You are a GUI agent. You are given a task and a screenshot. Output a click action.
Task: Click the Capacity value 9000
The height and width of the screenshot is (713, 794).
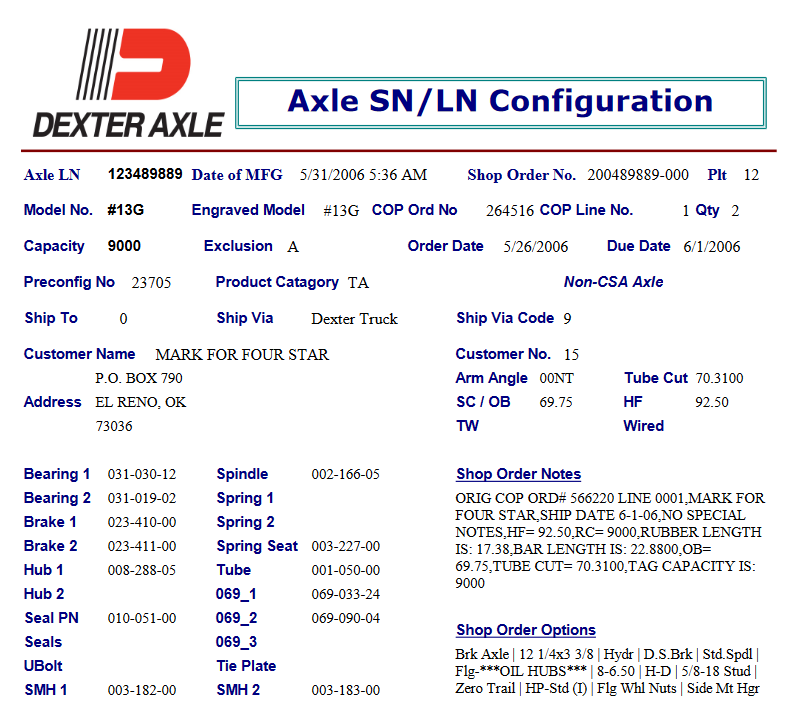pos(124,246)
